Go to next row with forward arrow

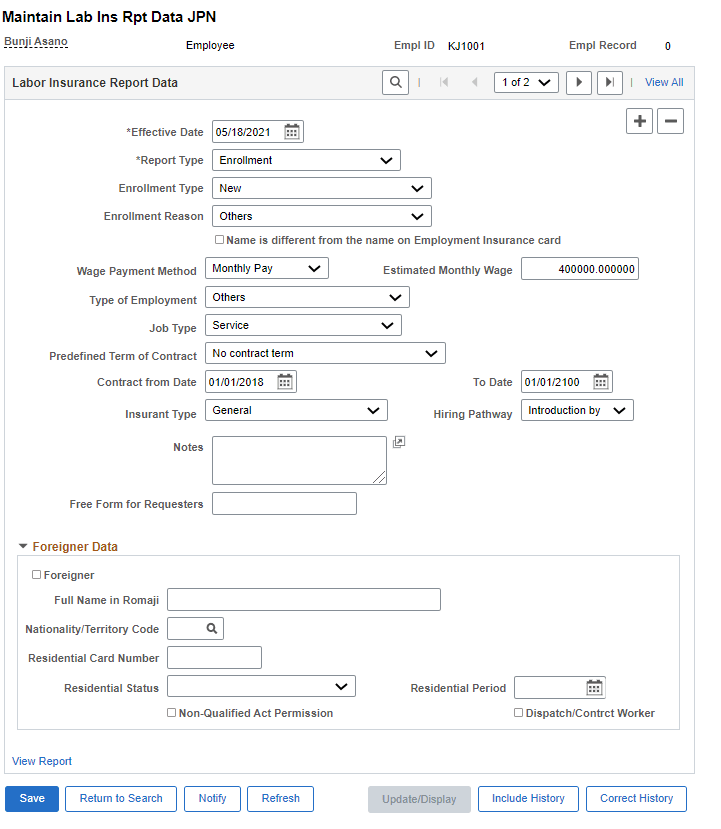(579, 82)
